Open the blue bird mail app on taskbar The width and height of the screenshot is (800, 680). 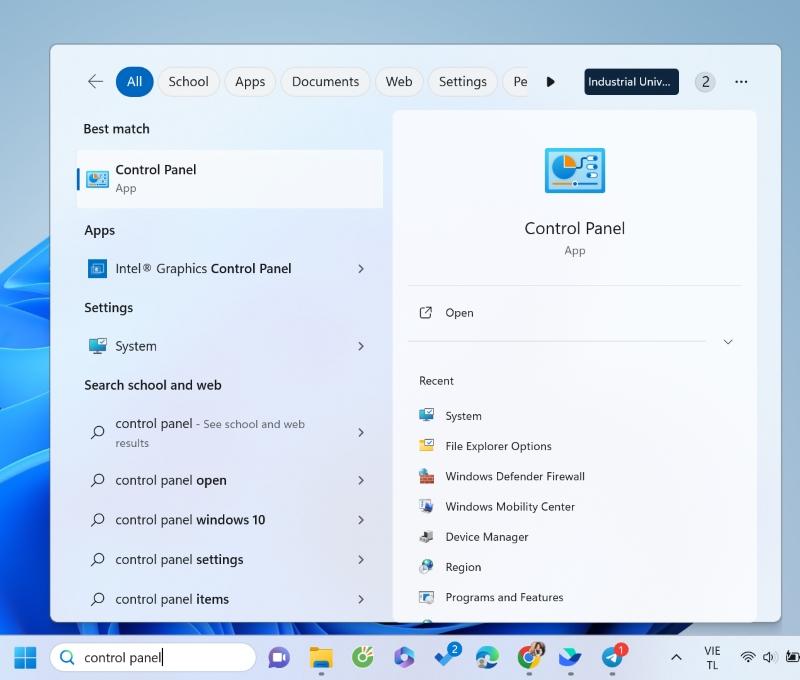click(x=570, y=658)
